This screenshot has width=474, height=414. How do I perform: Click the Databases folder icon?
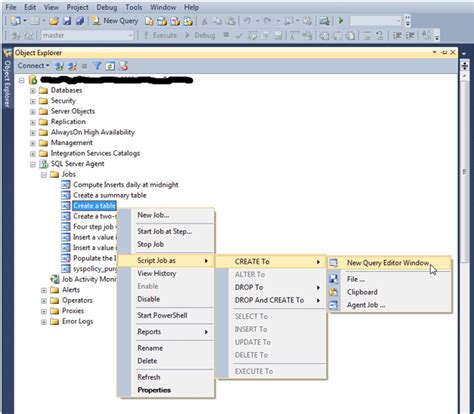point(43,90)
